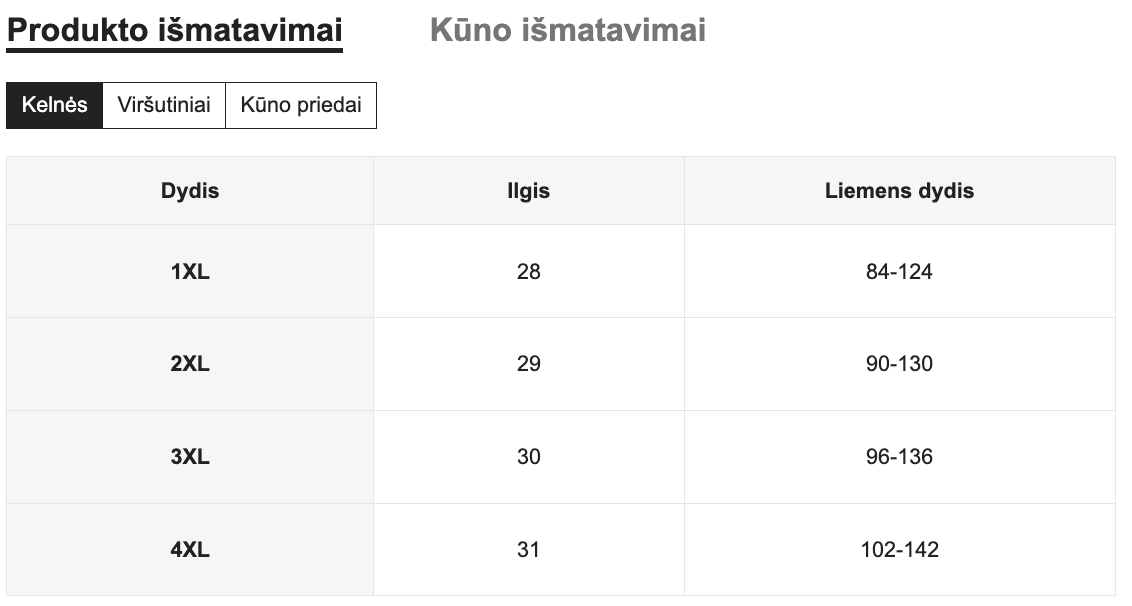Click the waist size 90-130 cell
The width and height of the screenshot is (1132, 606).
899,364
